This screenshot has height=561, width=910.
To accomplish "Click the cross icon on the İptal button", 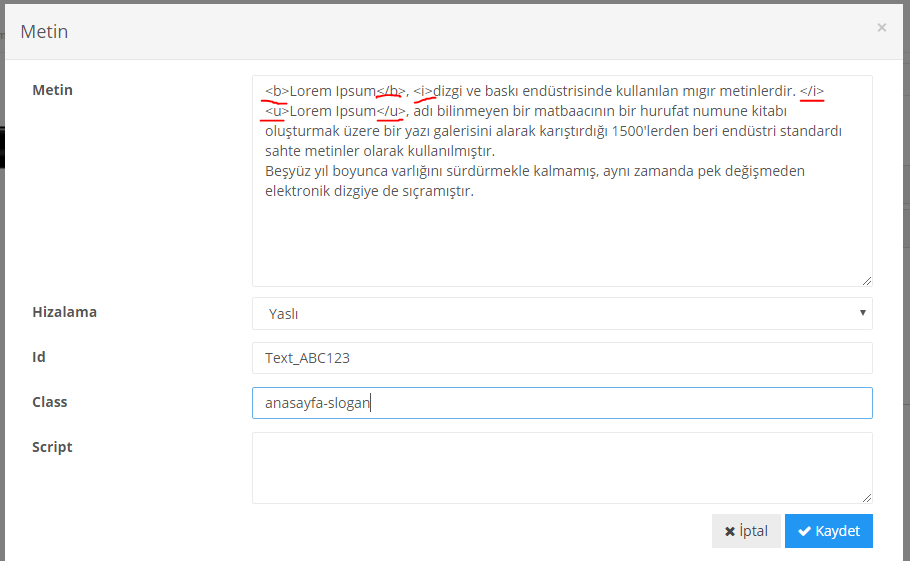I will click(x=730, y=531).
